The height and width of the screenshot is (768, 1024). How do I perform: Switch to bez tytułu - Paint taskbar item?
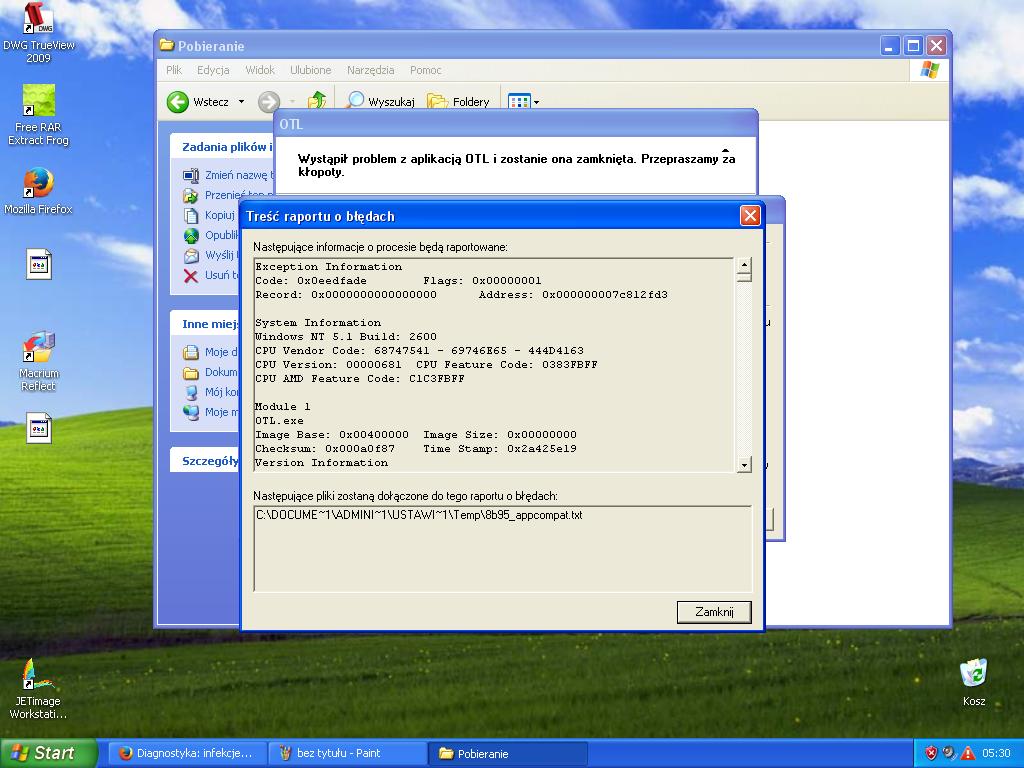click(347, 753)
